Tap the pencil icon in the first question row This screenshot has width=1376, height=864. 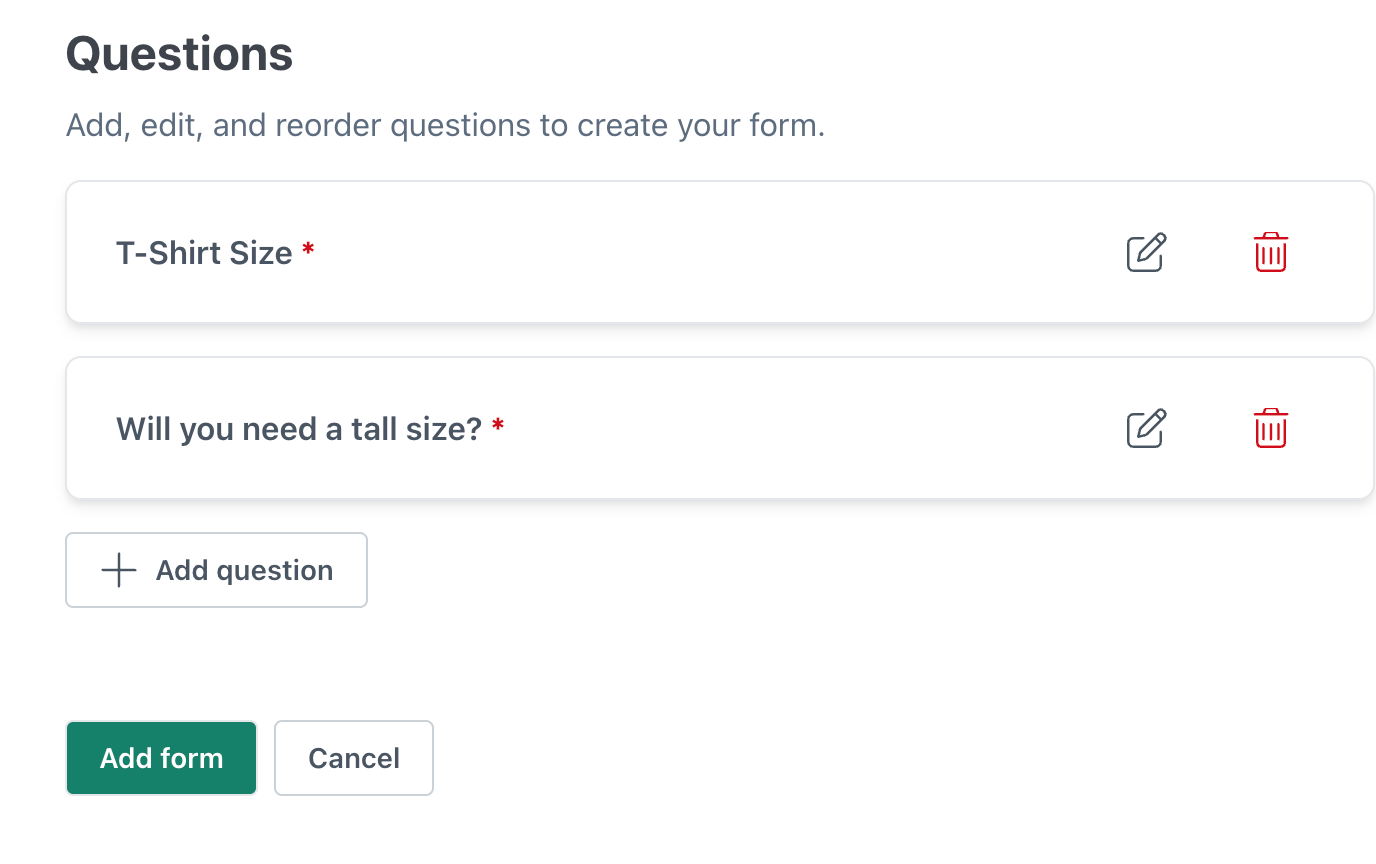[1146, 253]
